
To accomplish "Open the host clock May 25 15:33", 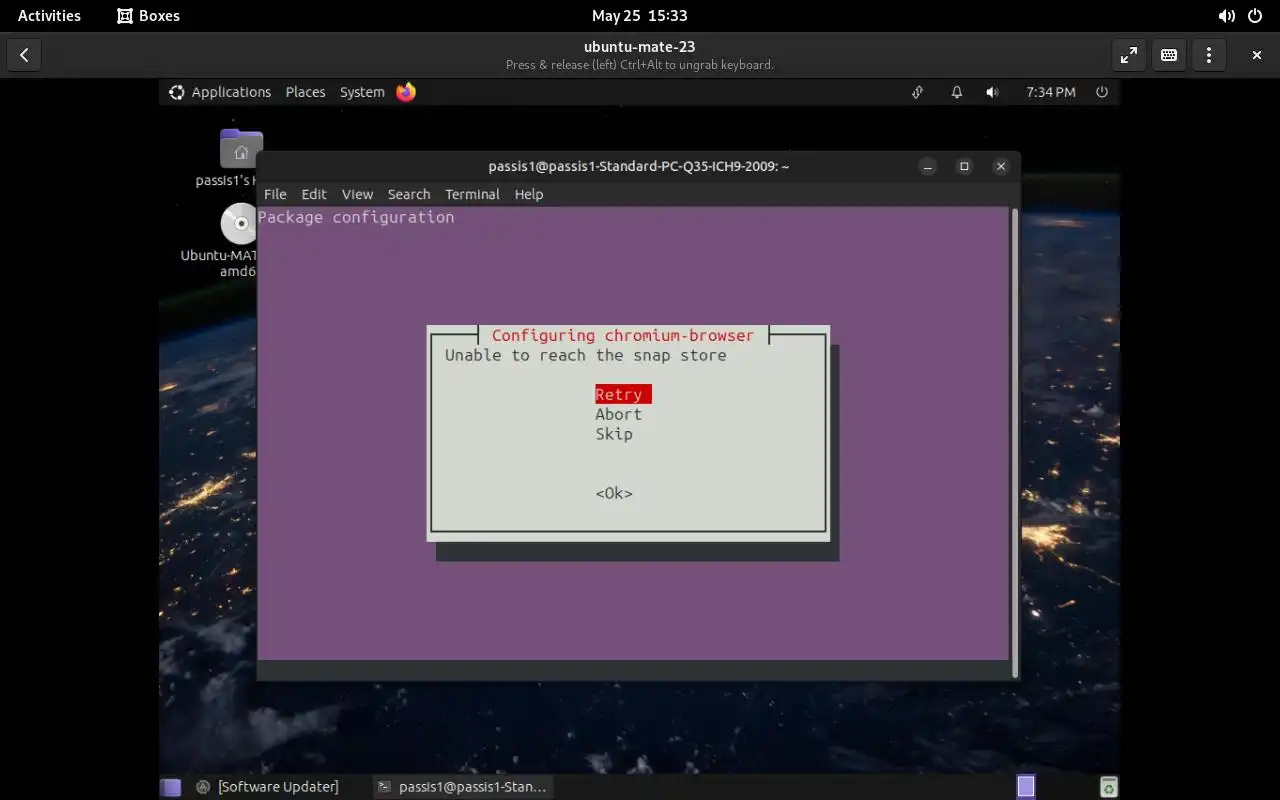I will (x=640, y=16).
